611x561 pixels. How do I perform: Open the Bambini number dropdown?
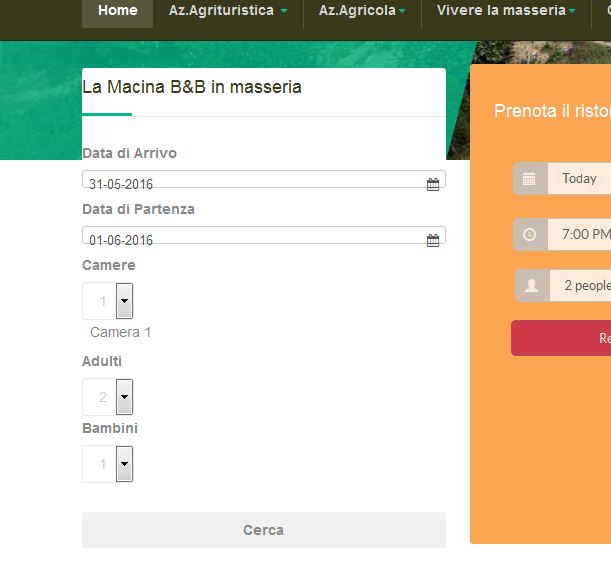tap(124, 464)
